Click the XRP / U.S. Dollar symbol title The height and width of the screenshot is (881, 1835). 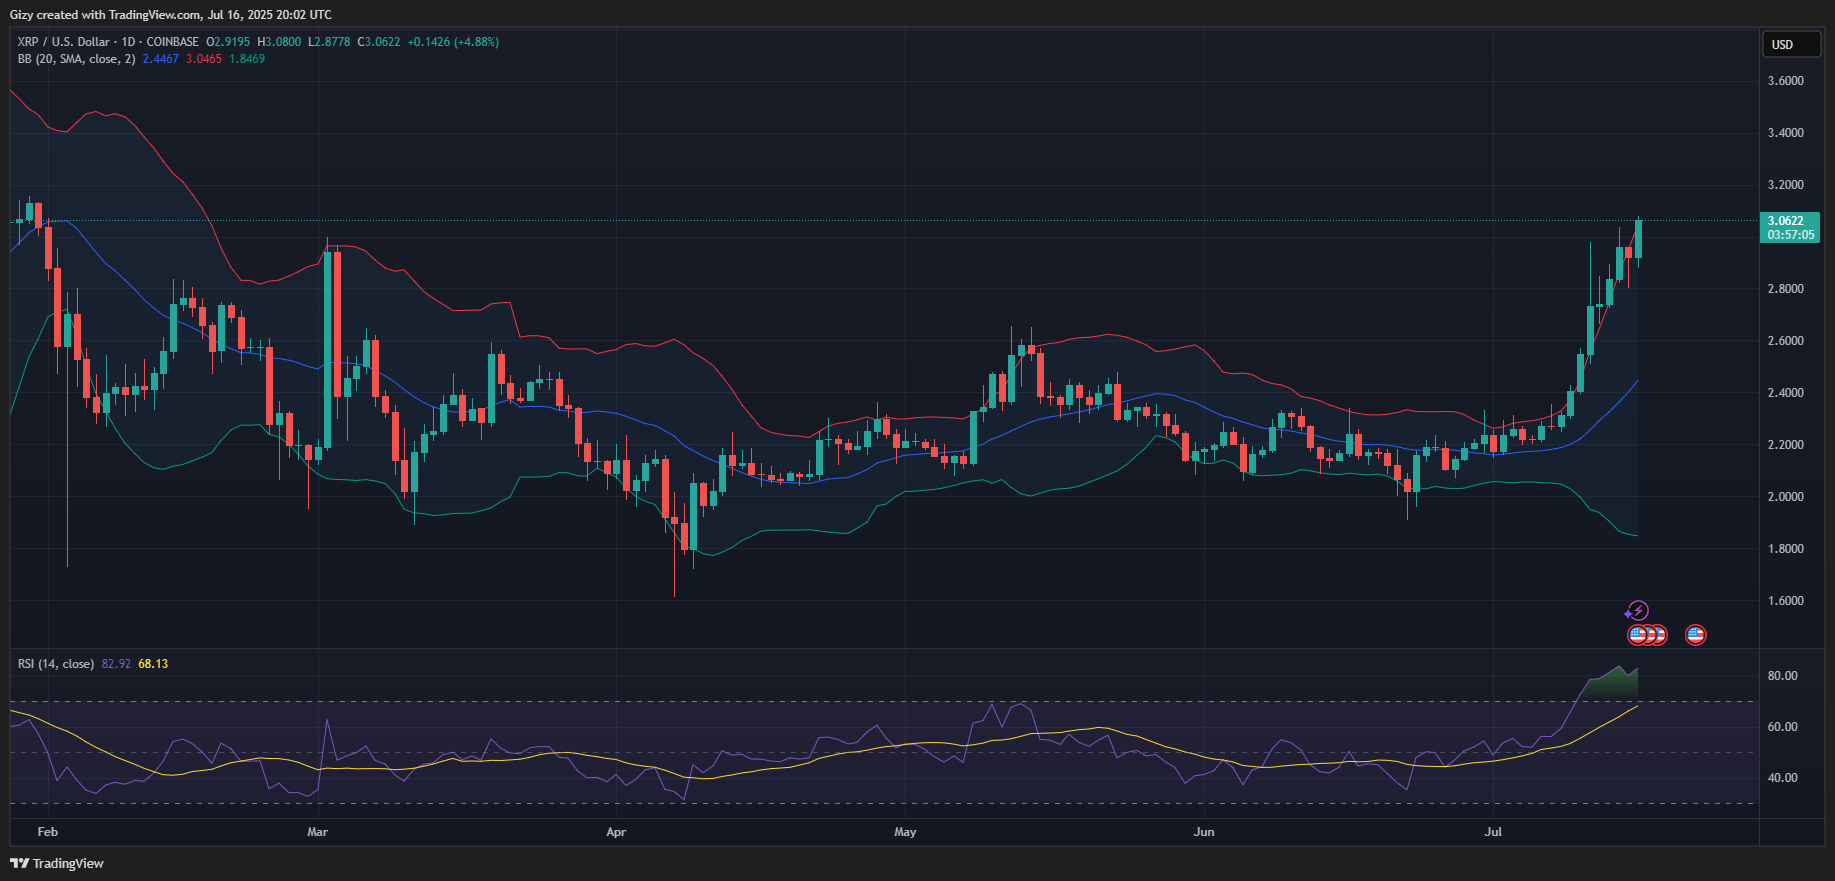pos(63,42)
